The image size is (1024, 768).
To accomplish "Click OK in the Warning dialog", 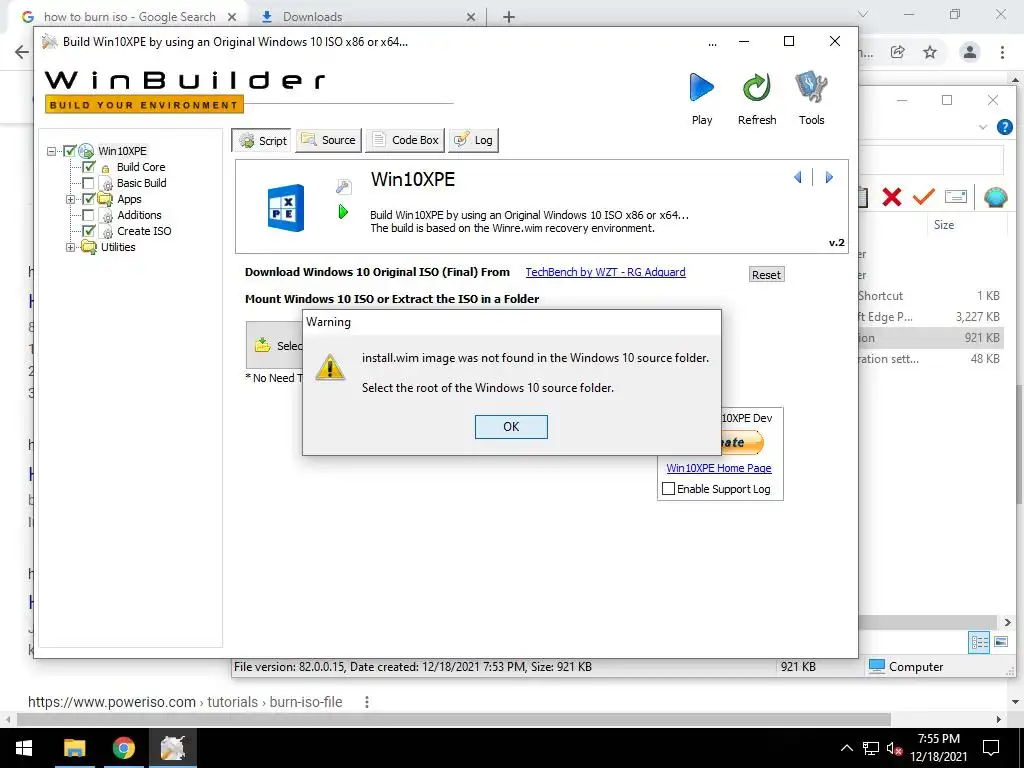I will [511, 426].
